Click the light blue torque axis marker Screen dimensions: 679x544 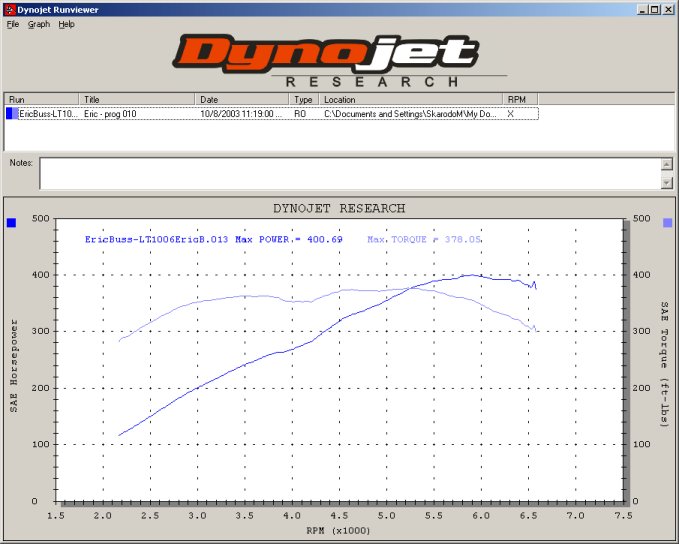click(x=668, y=223)
